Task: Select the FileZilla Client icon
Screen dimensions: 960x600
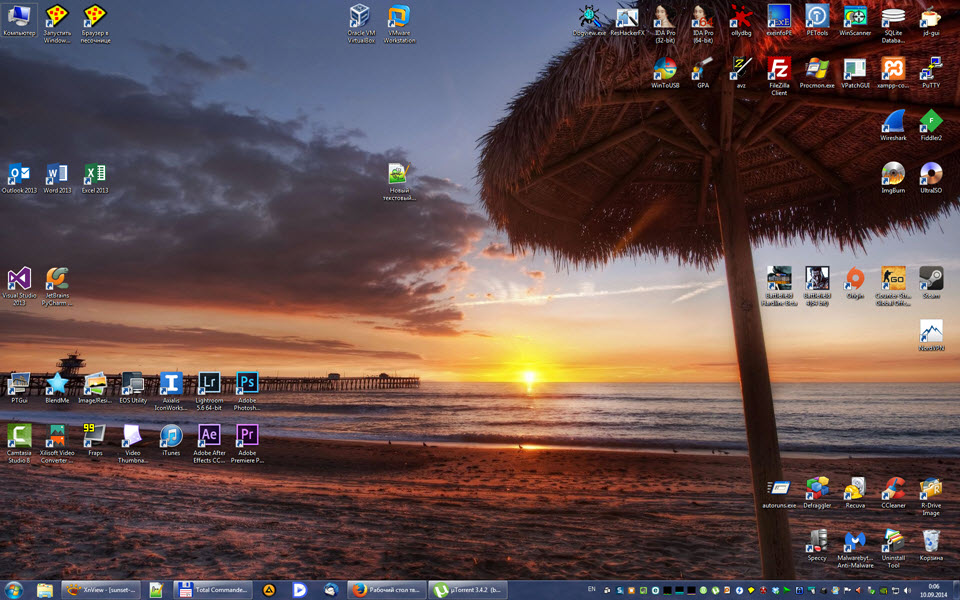Action: click(x=779, y=76)
